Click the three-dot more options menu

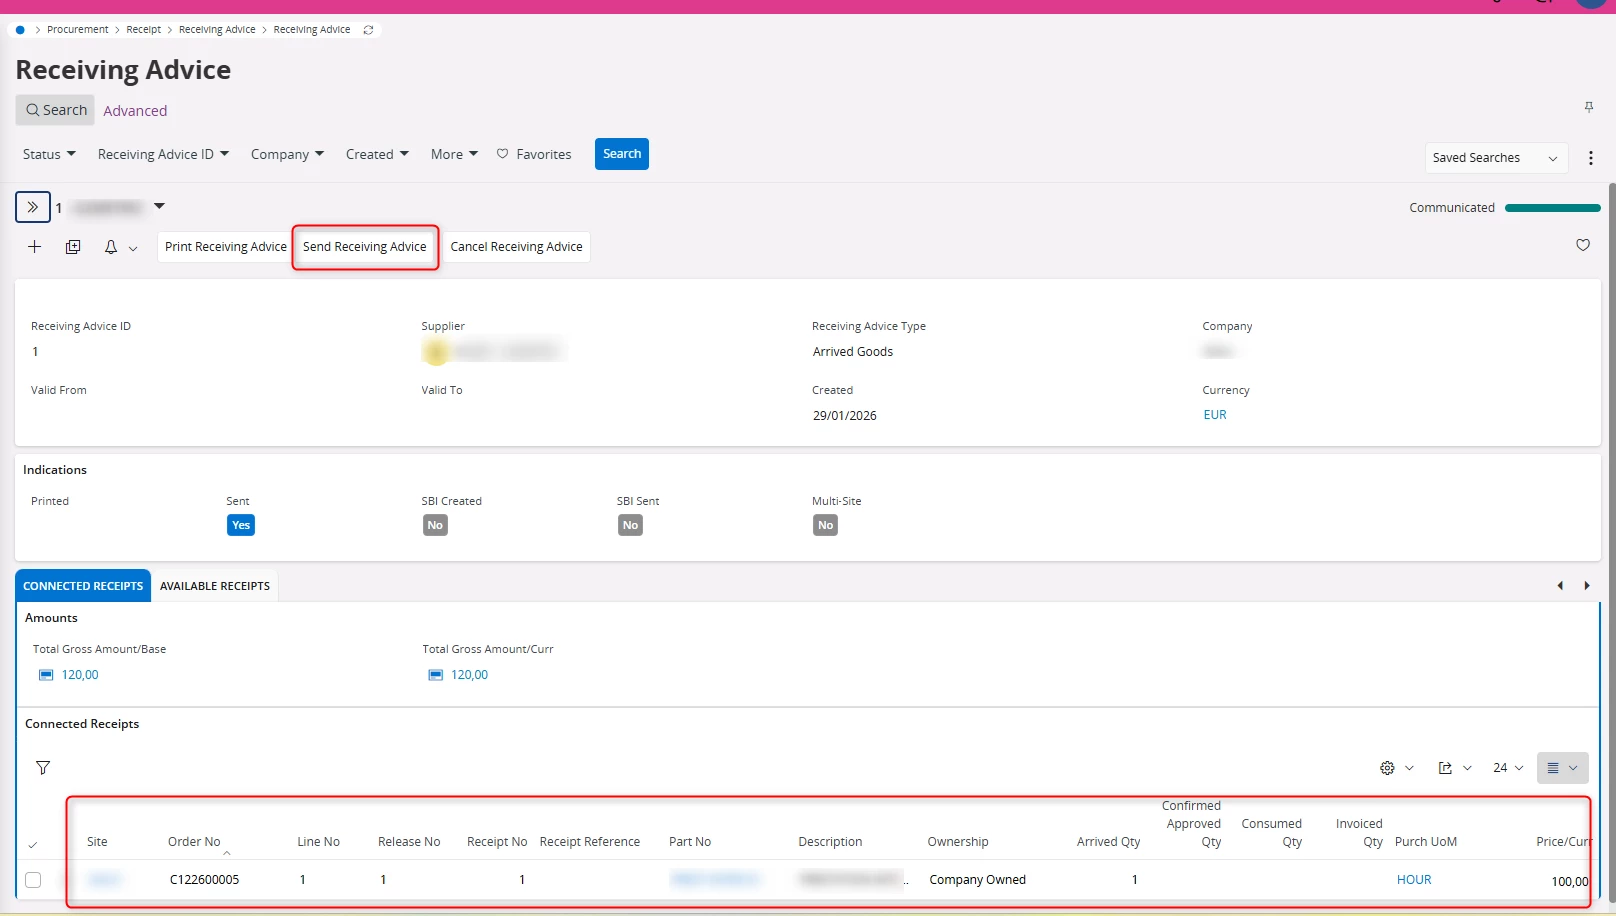coord(1591,158)
